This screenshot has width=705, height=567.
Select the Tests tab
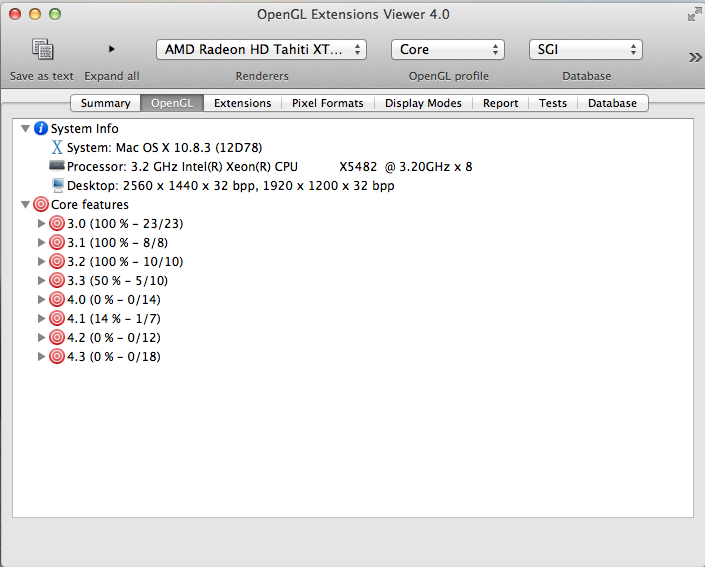pyautogui.click(x=553, y=103)
